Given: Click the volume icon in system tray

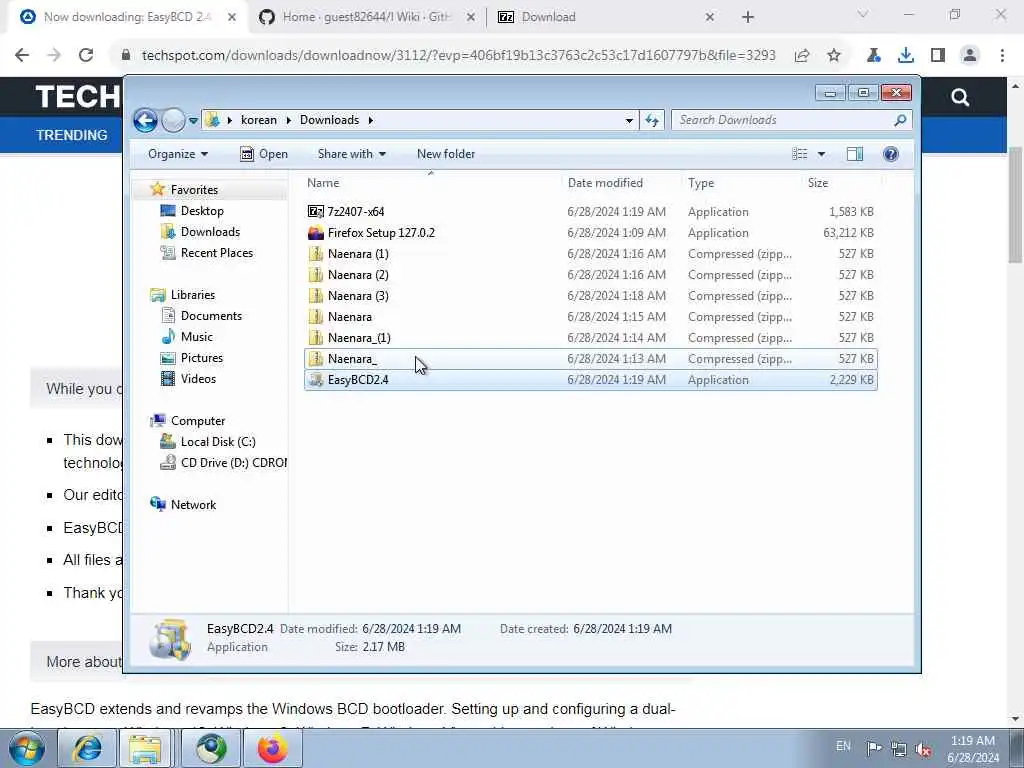Looking at the screenshot, I should coord(923,748).
